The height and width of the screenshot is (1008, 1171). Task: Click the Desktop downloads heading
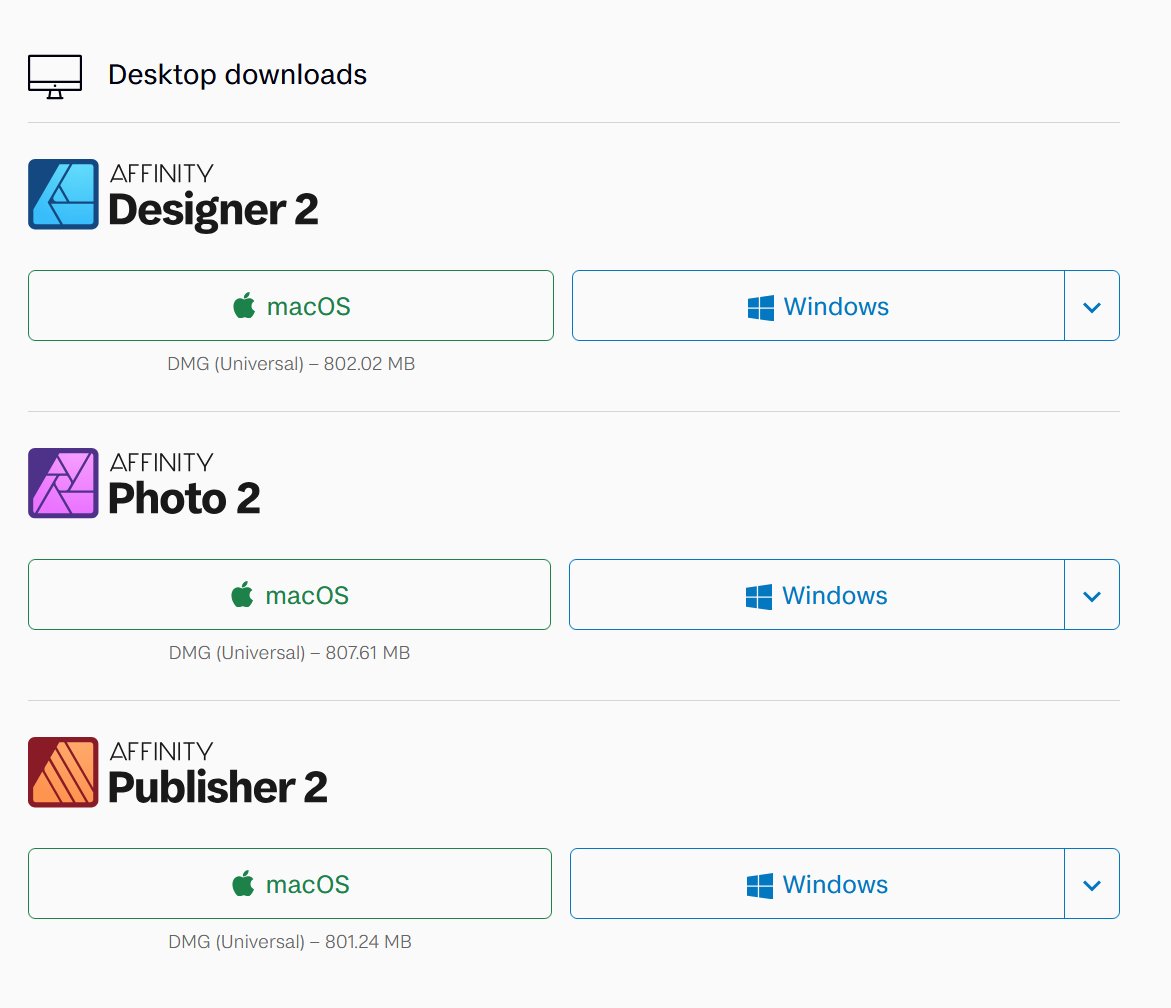pyautogui.click(x=237, y=75)
